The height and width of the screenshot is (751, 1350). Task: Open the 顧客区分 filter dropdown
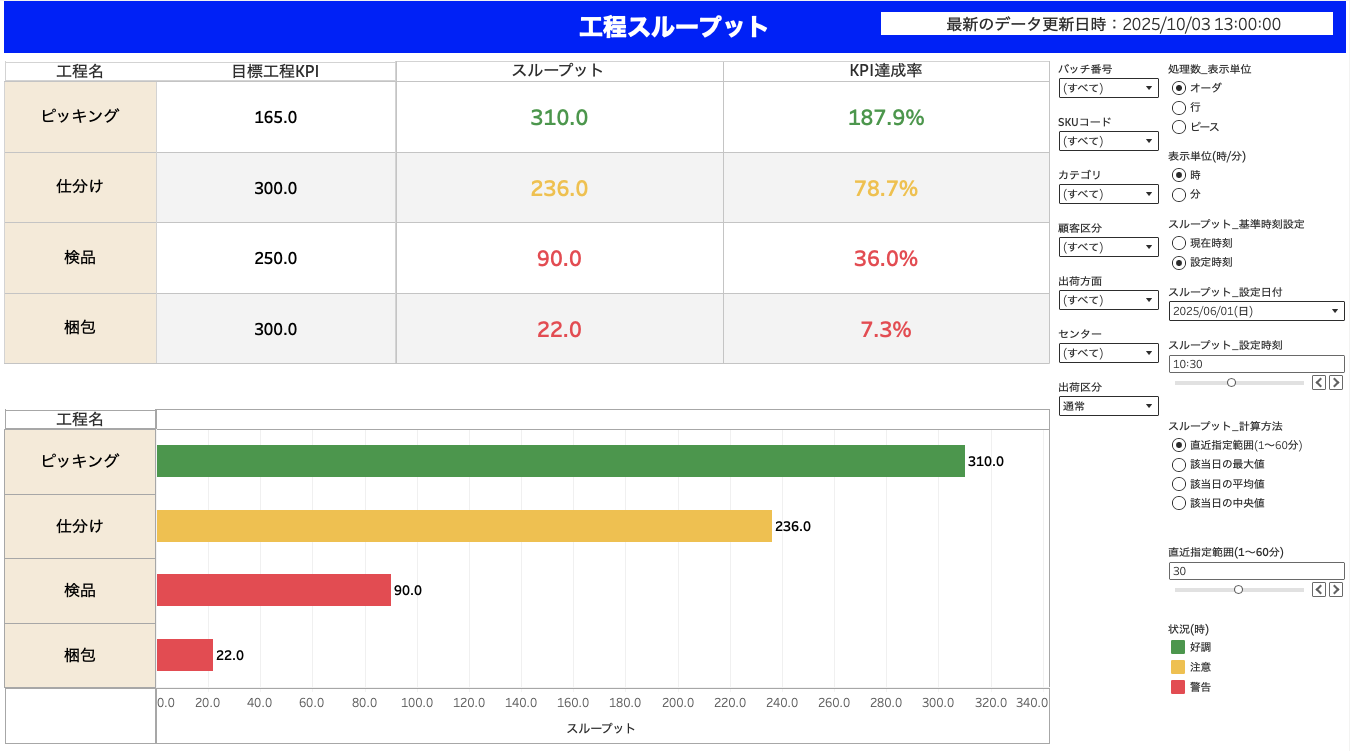pos(1108,247)
